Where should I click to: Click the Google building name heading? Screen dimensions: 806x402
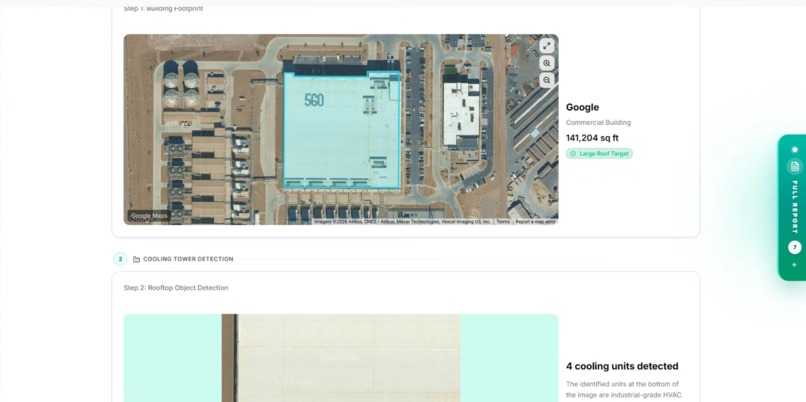coord(582,107)
